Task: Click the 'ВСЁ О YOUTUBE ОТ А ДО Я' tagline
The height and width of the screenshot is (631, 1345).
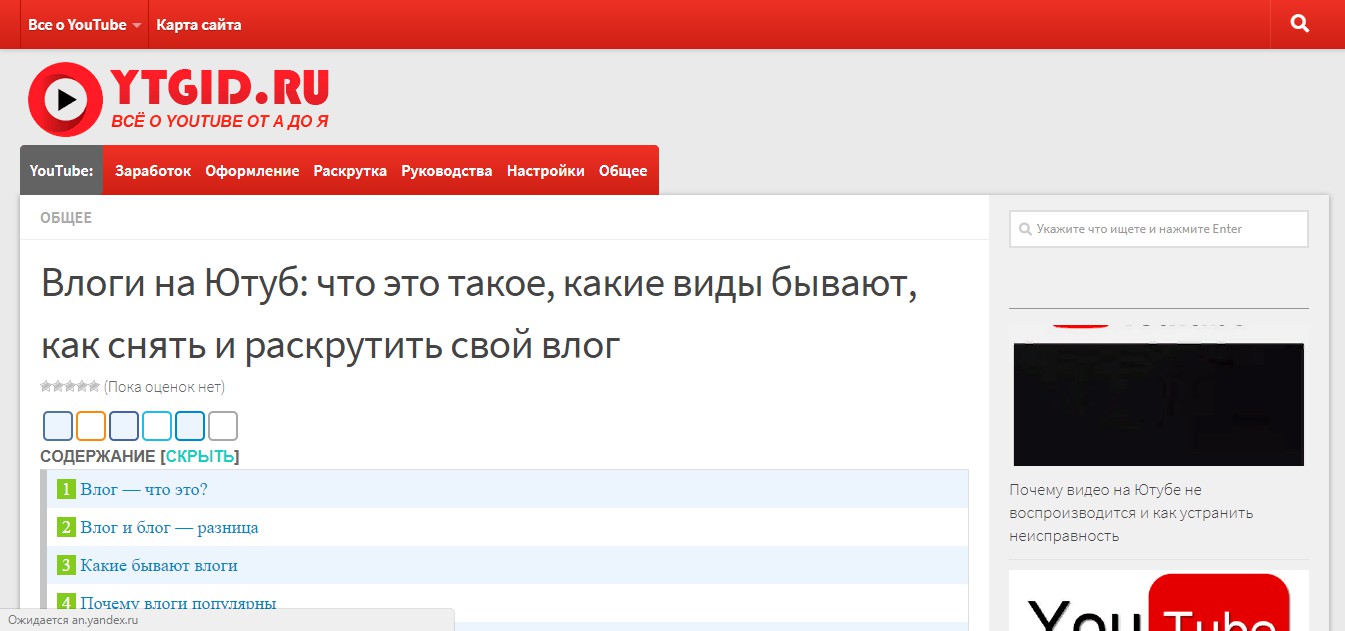Action: tap(219, 121)
